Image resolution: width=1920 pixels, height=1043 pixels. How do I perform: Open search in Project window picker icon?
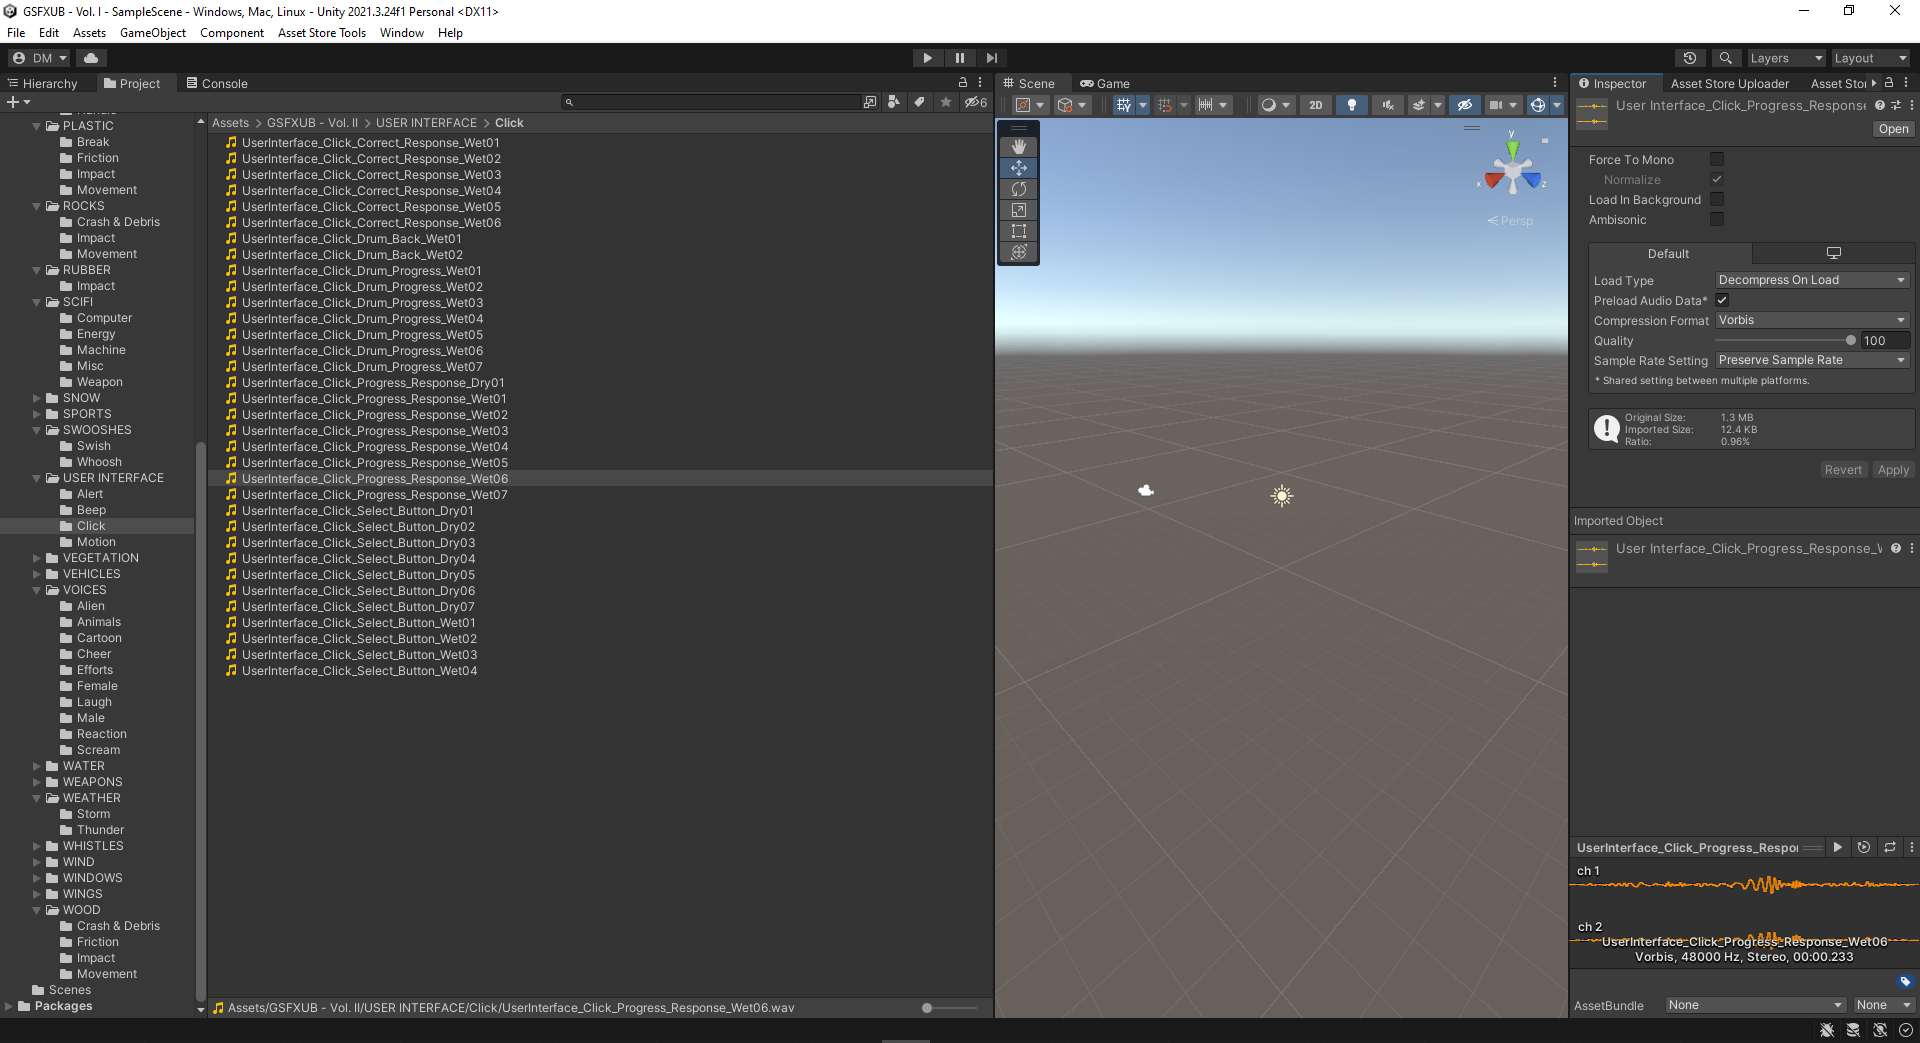870,102
